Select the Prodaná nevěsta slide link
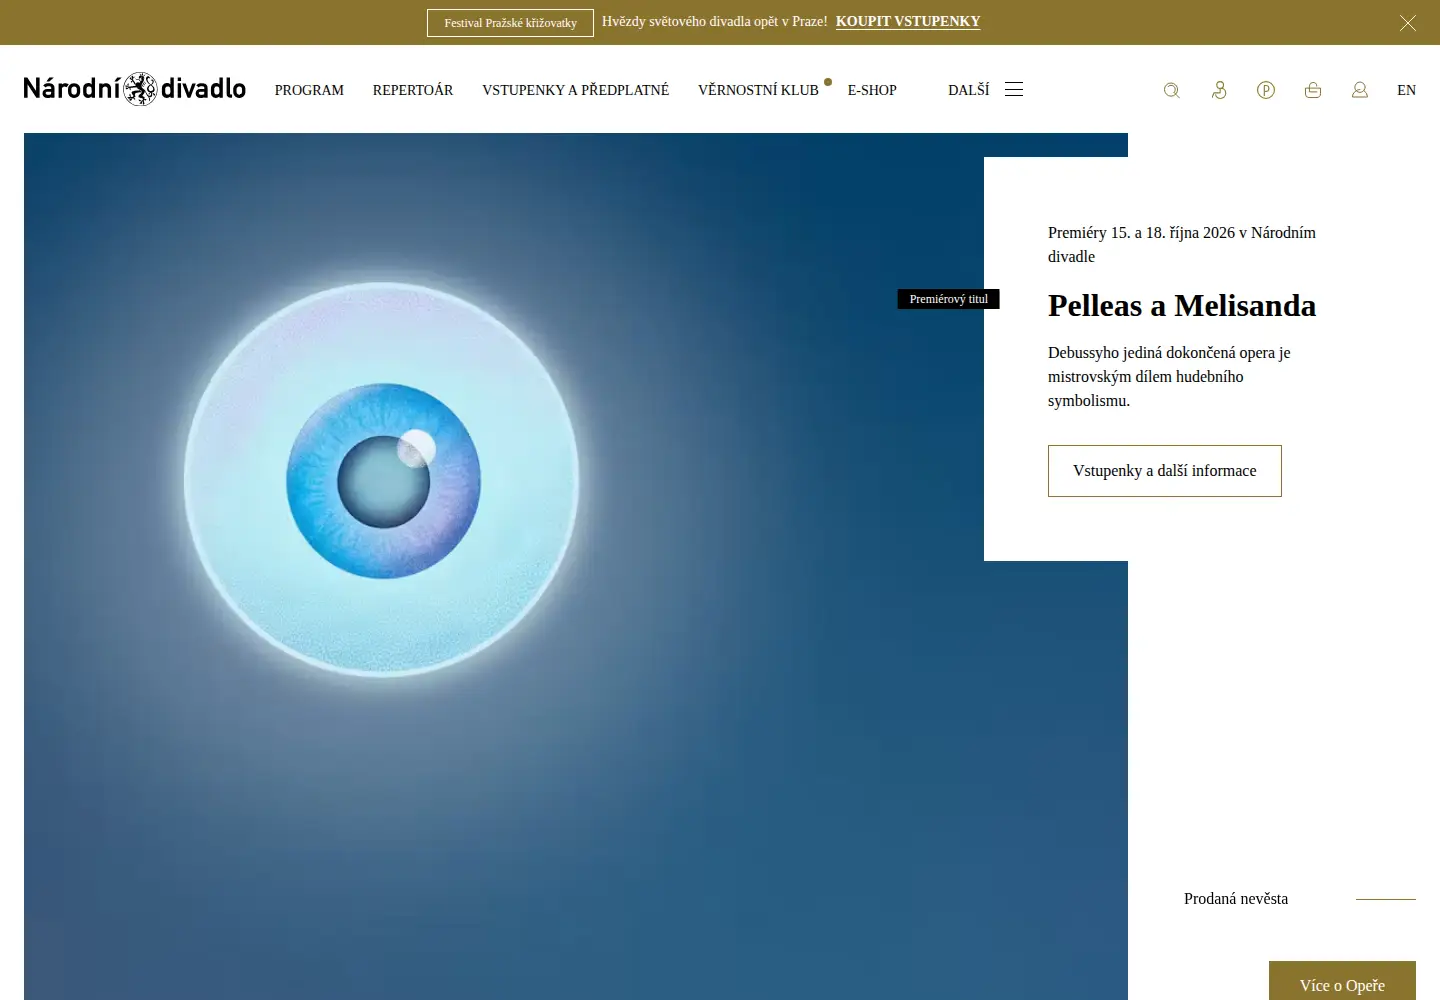 (1236, 899)
